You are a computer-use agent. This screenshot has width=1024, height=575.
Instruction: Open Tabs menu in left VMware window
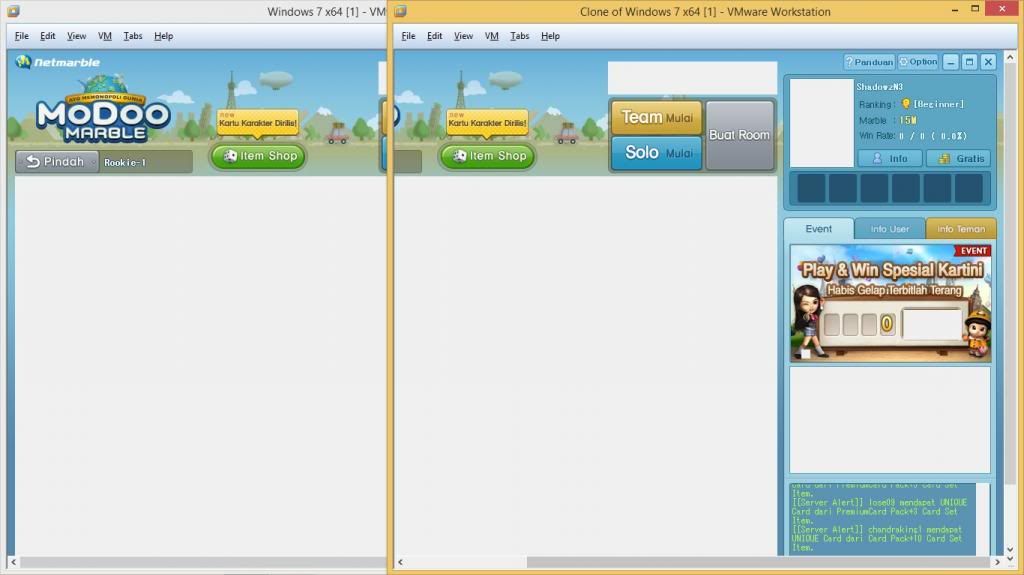[x=133, y=36]
